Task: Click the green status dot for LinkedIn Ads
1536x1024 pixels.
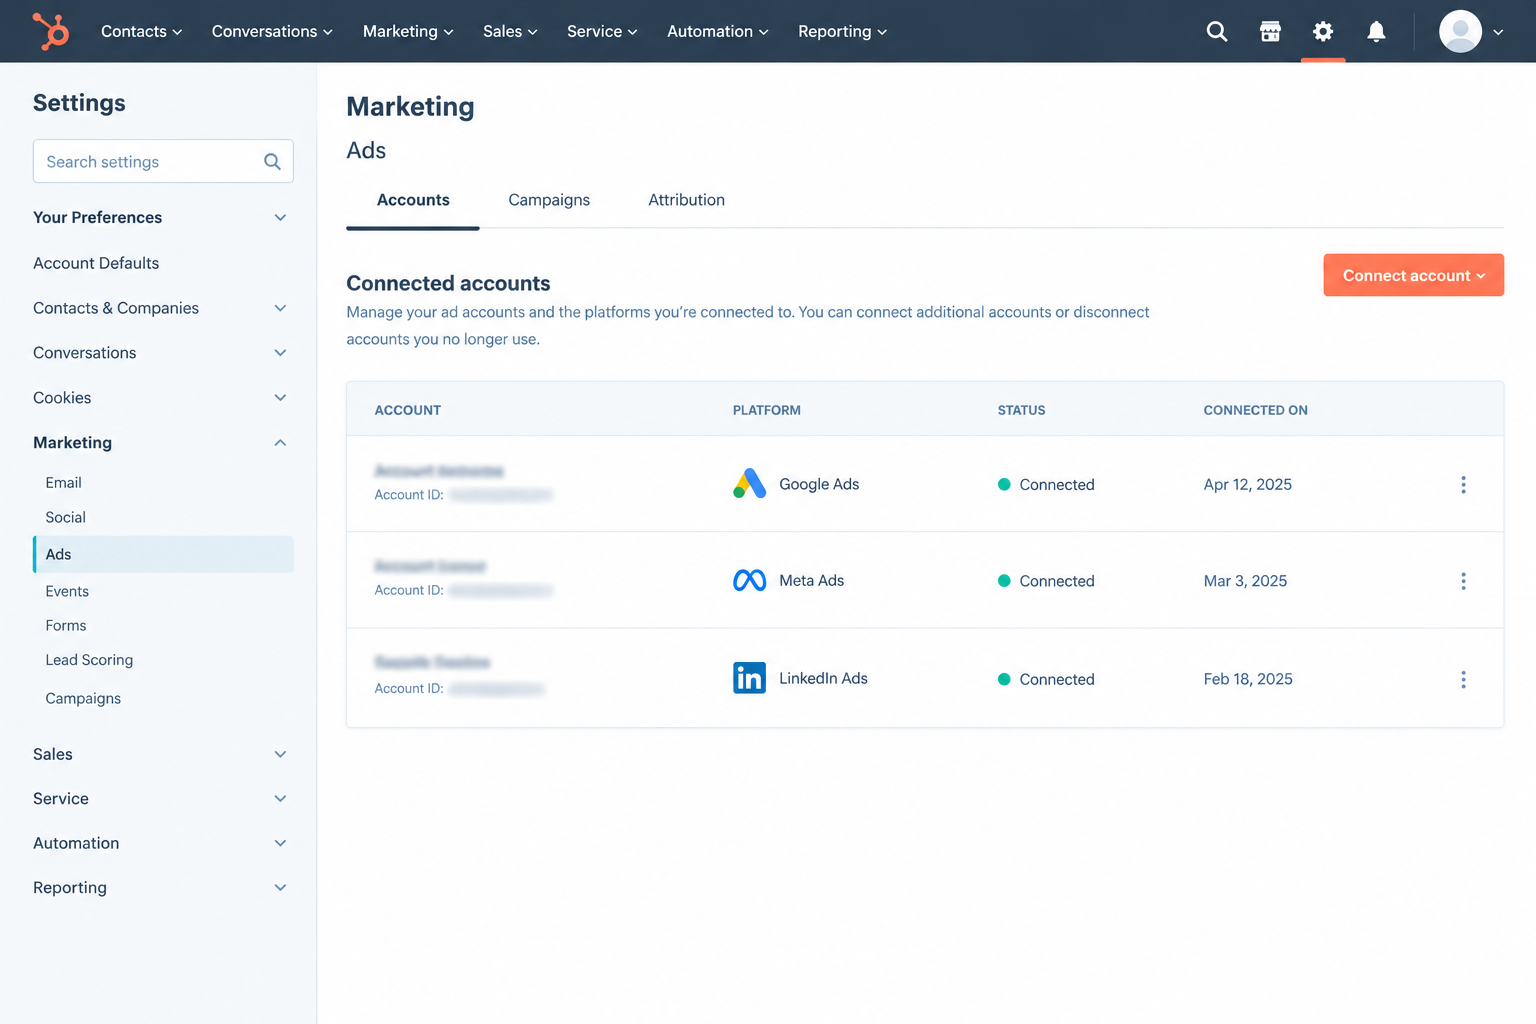Action: pos(1004,679)
